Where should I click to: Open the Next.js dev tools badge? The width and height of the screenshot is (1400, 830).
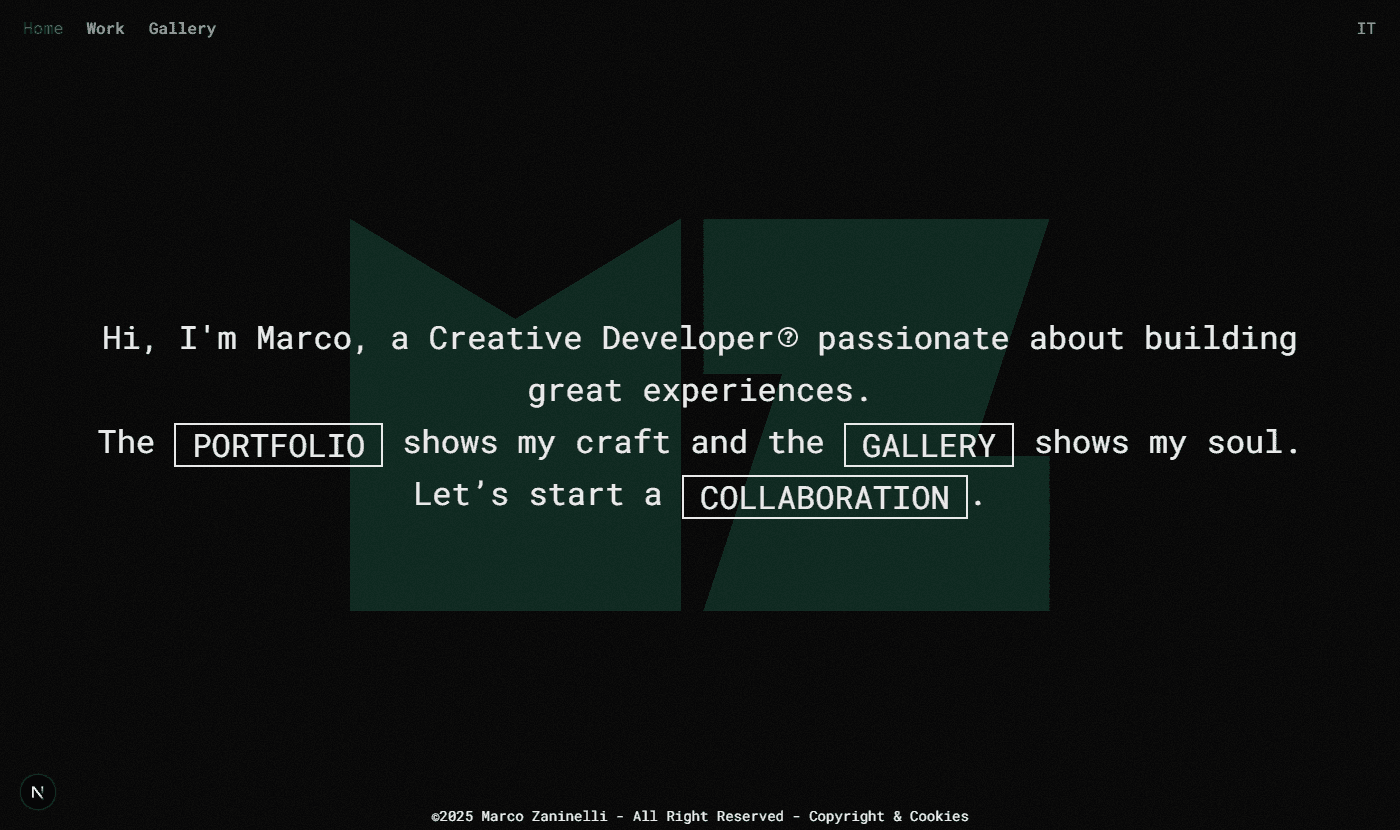click(38, 793)
